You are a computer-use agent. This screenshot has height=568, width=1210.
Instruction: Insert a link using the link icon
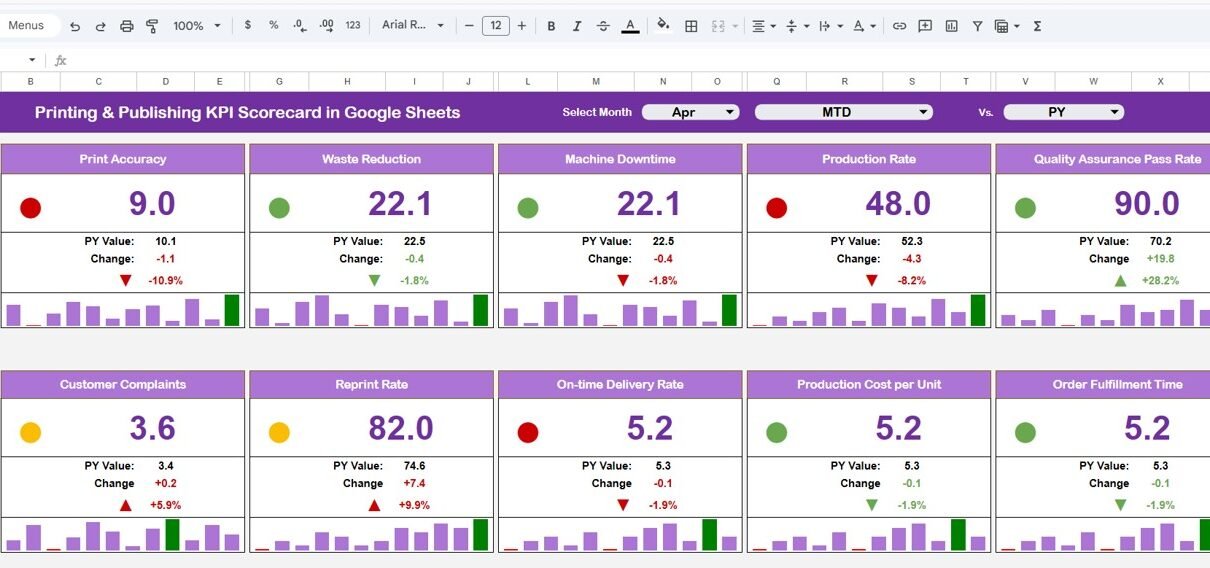coord(899,26)
